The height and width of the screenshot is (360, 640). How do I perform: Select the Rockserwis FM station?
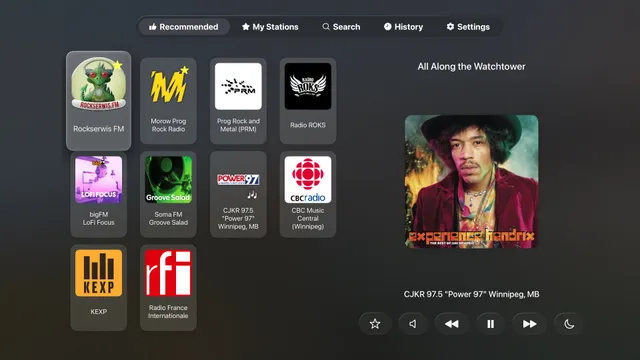point(98,100)
